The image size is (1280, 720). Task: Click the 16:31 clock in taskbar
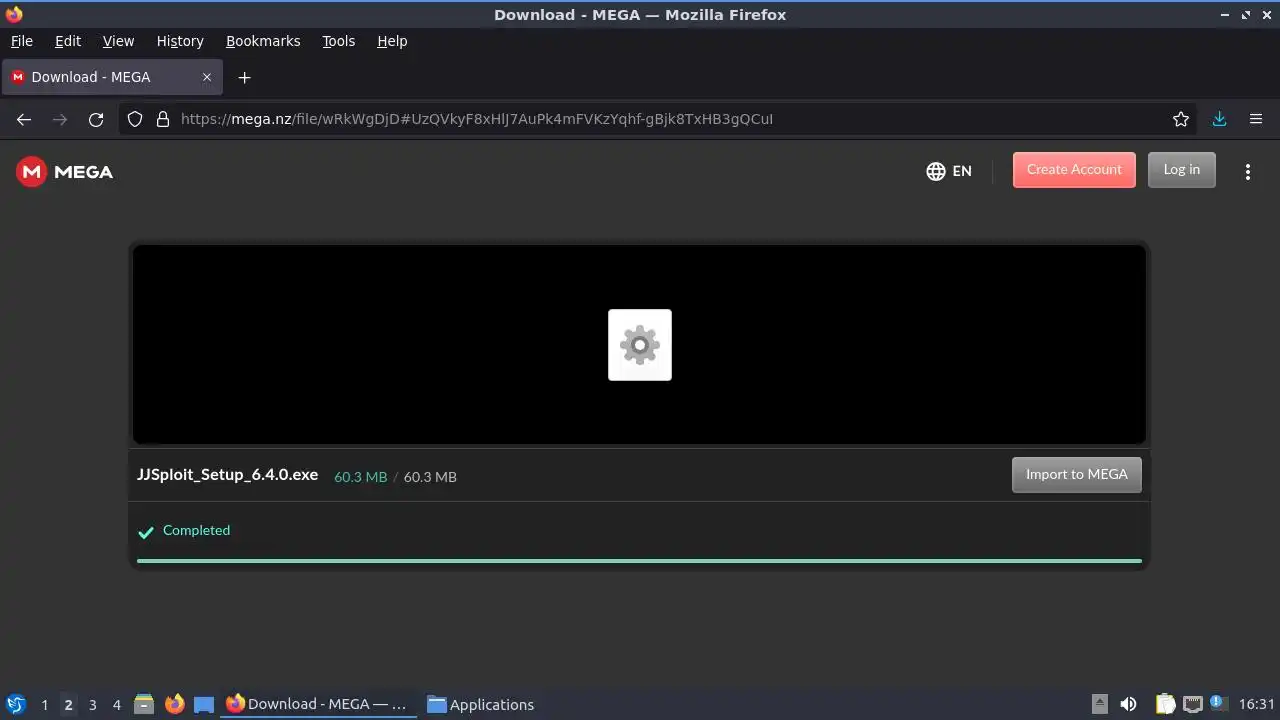[x=1256, y=705]
